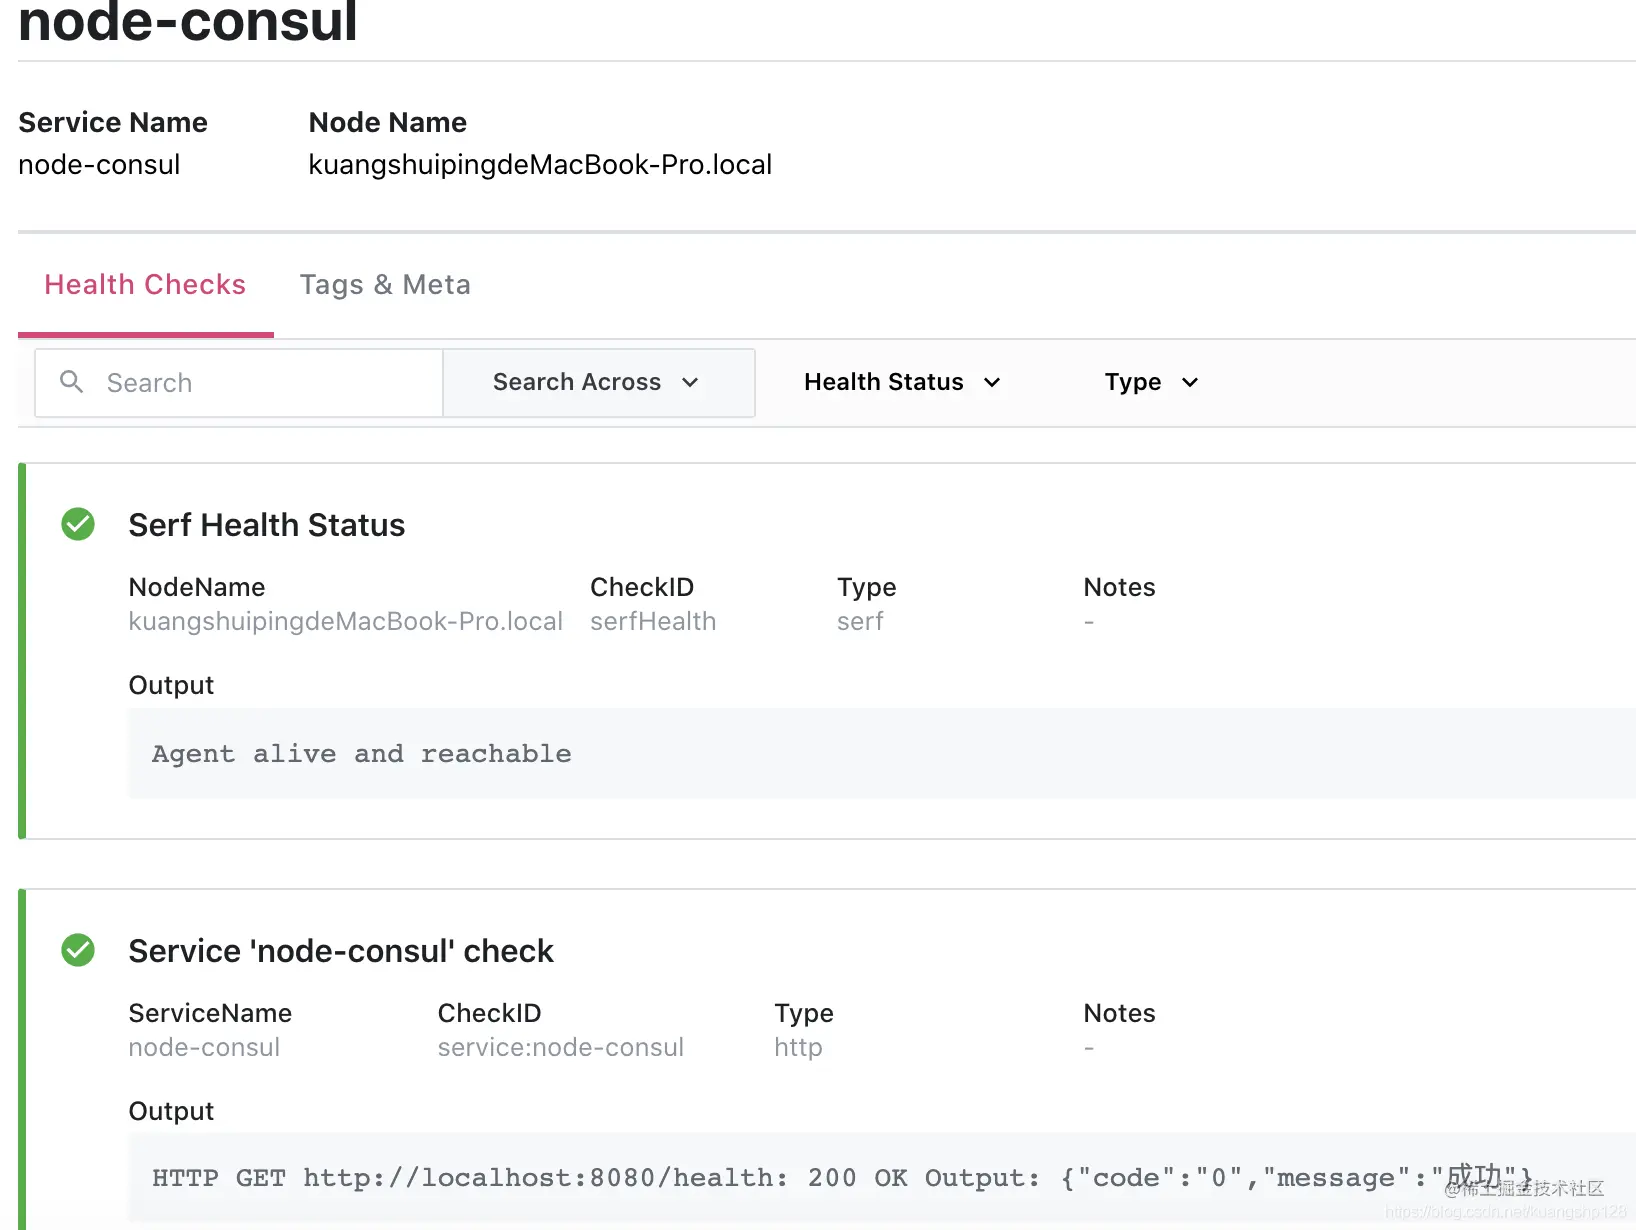Click the chevron arrow next to Search Across

690,383
